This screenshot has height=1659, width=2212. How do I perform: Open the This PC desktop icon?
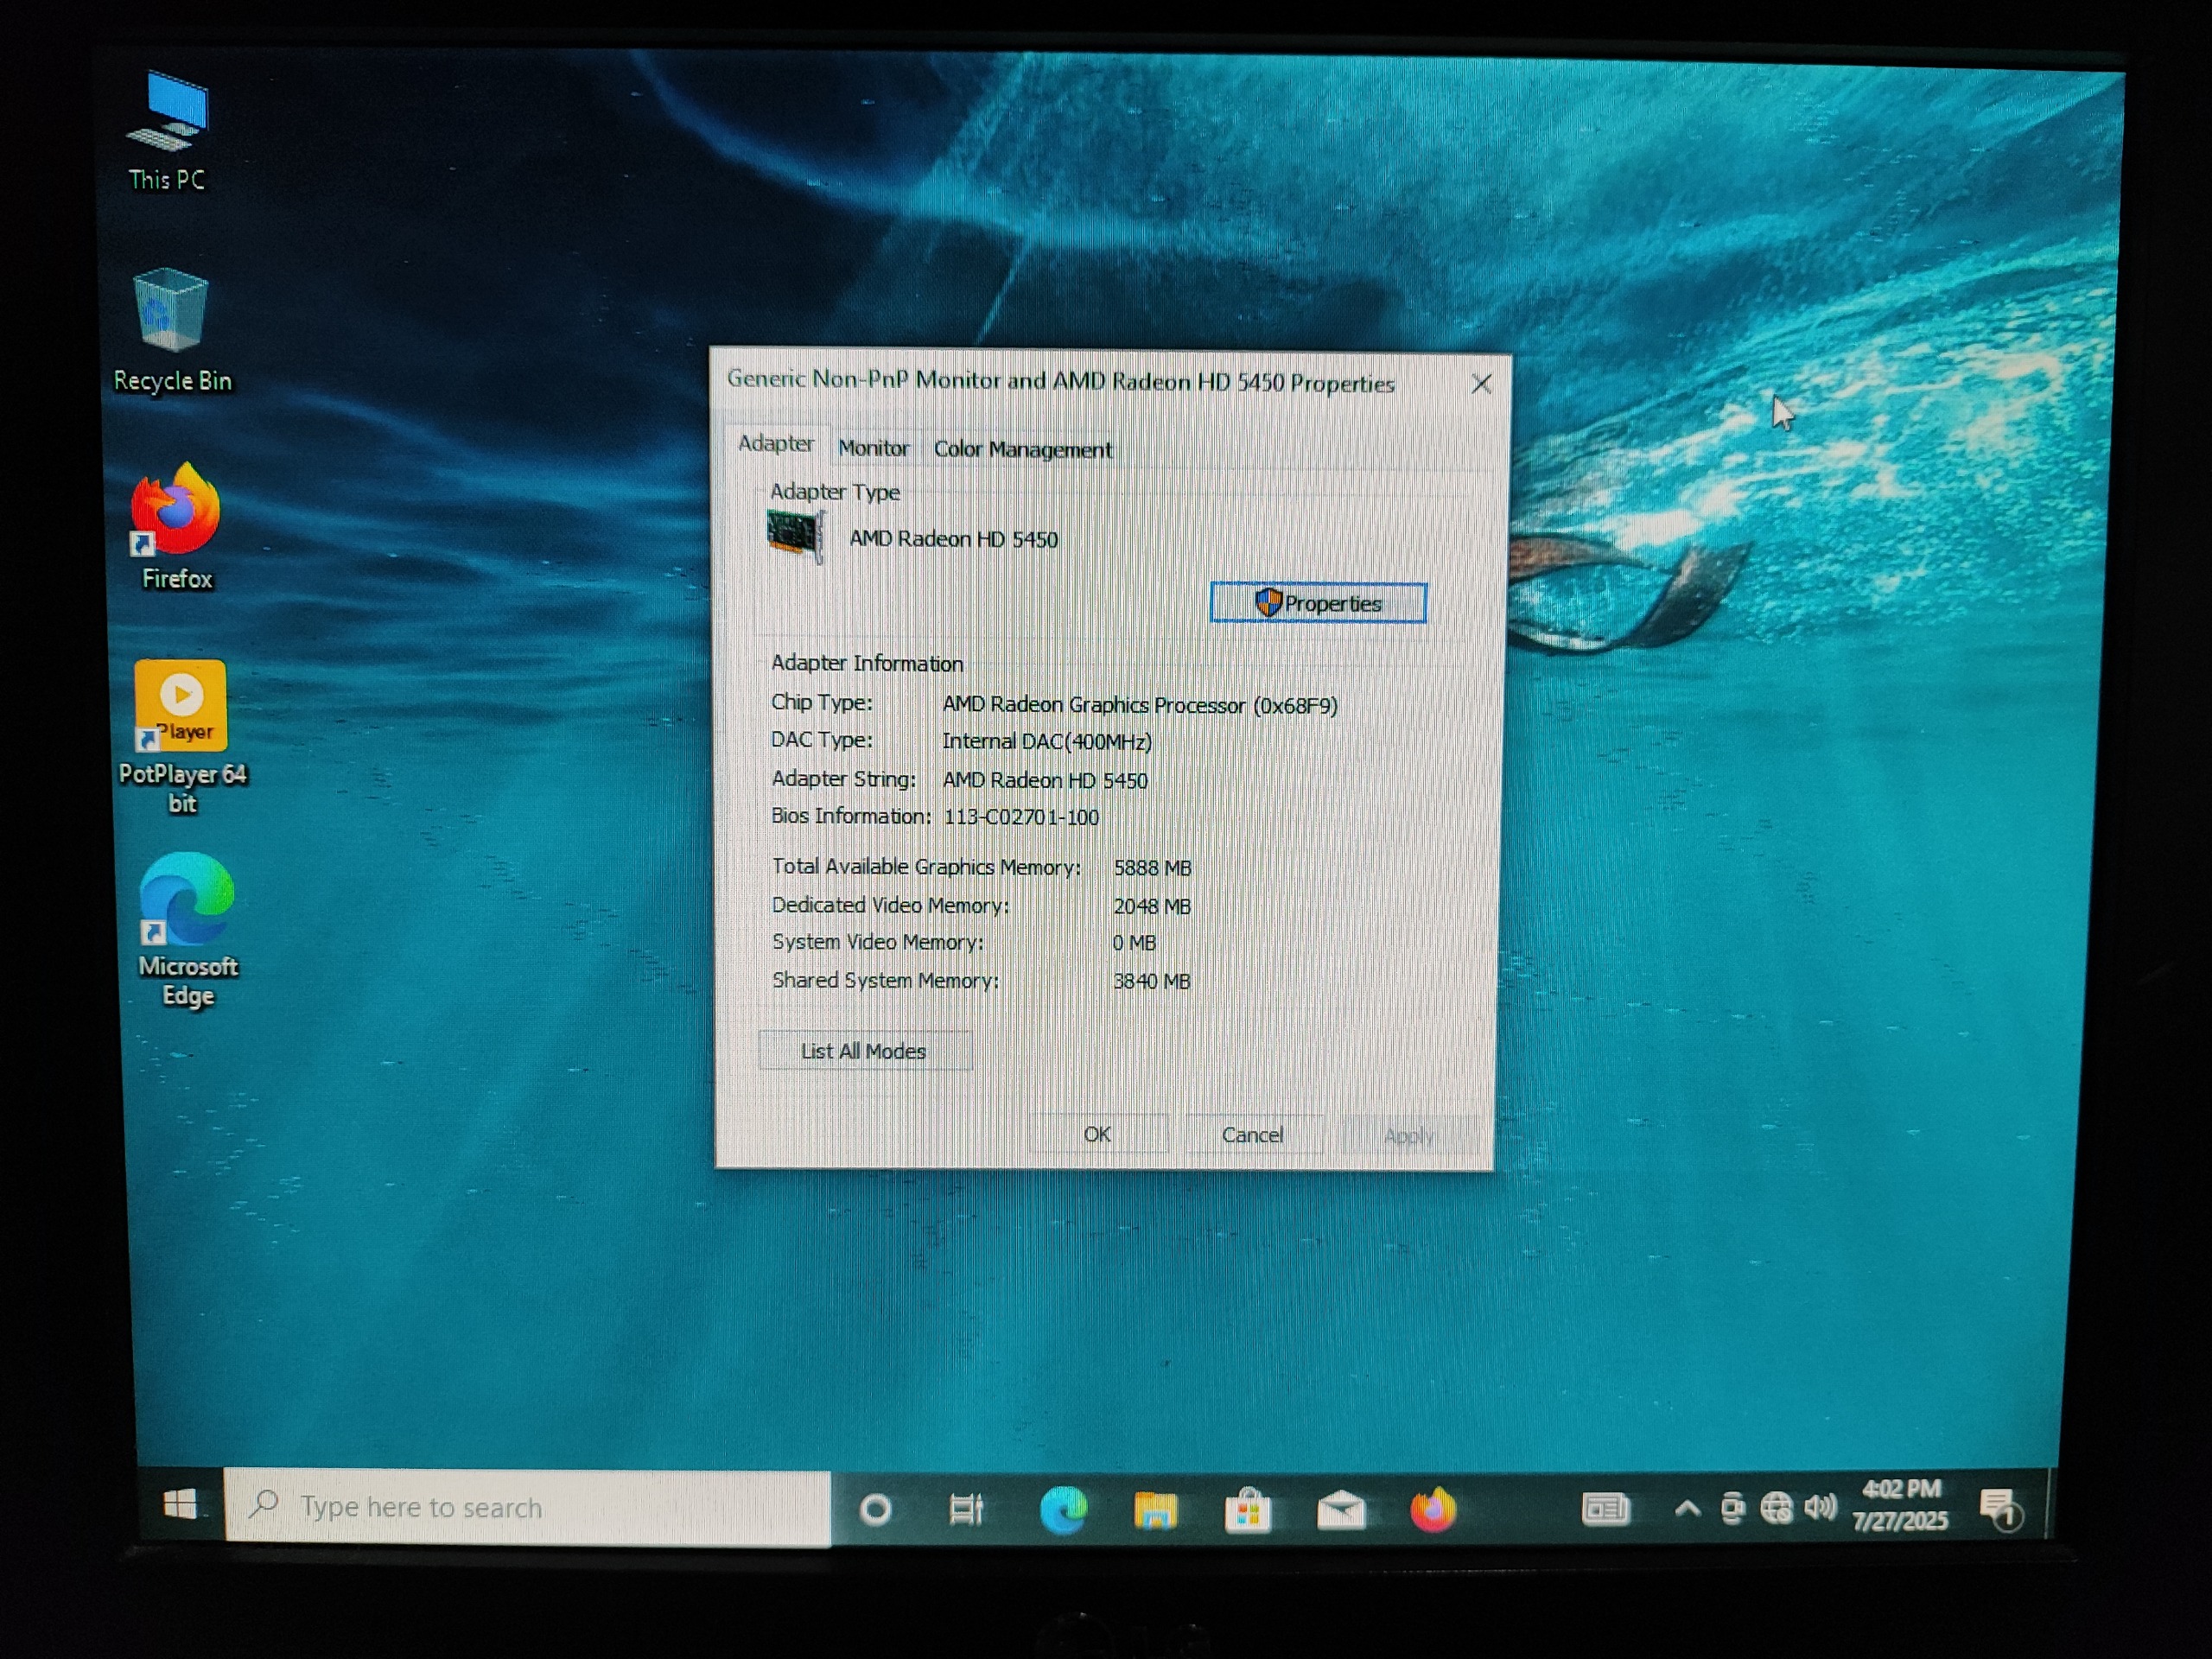(x=168, y=131)
